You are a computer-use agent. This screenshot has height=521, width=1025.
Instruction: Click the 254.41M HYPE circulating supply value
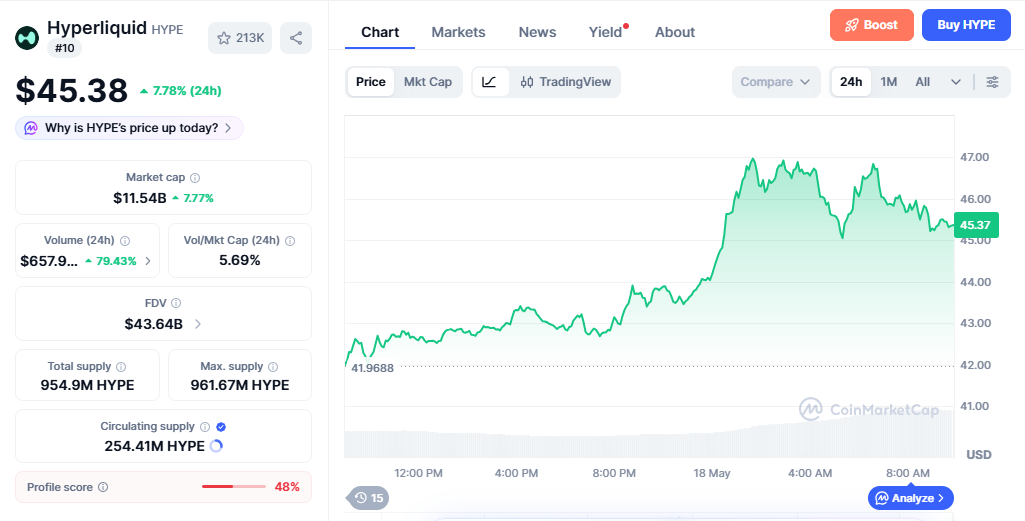(154, 446)
